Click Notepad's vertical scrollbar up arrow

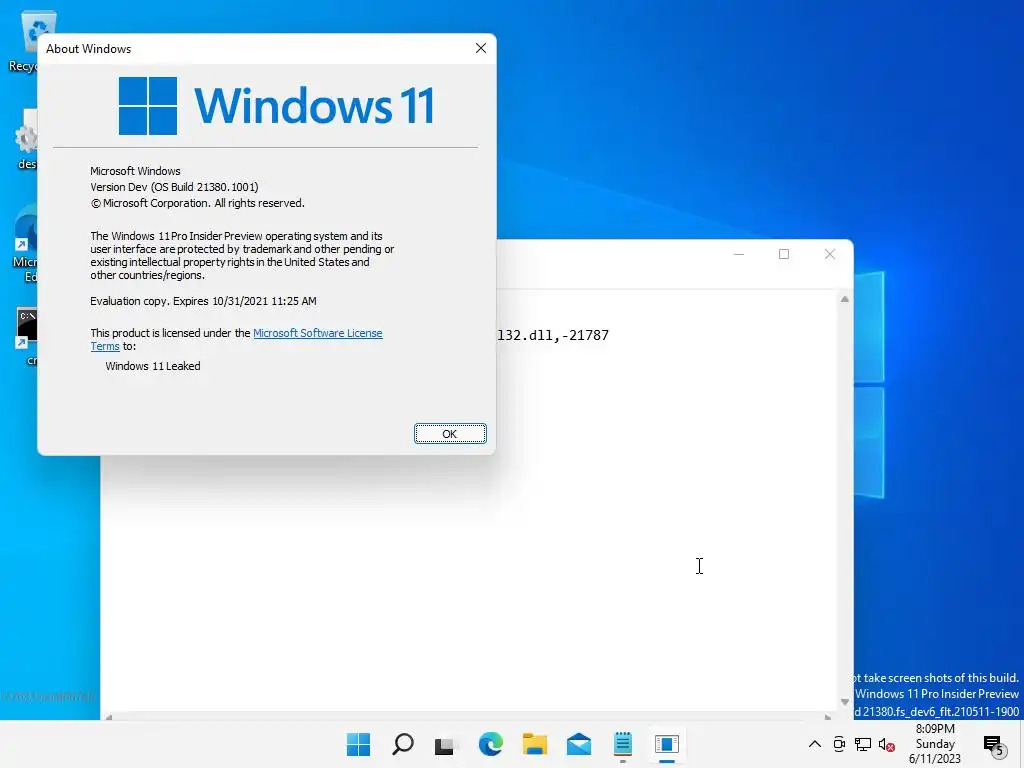click(844, 299)
